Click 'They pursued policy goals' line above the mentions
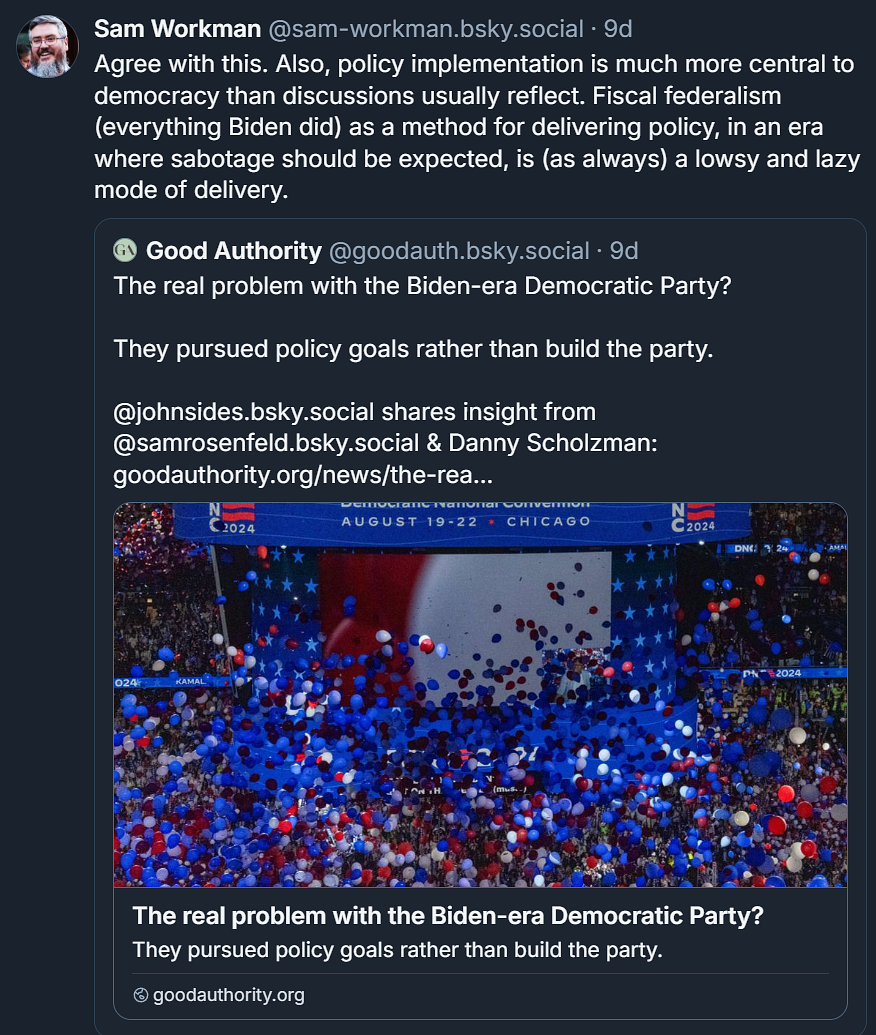This screenshot has width=876, height=1035. pyautogui.click(x=412, y=348)
